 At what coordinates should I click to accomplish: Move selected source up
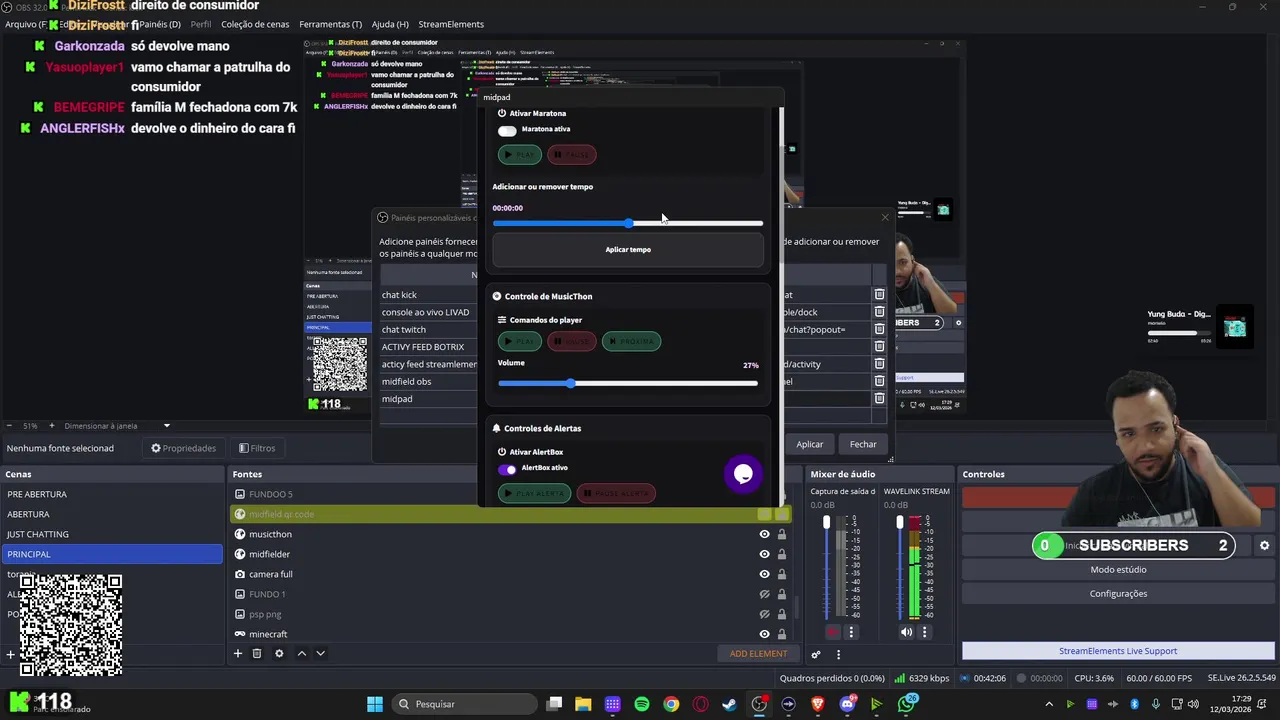(x=301, y=653)
